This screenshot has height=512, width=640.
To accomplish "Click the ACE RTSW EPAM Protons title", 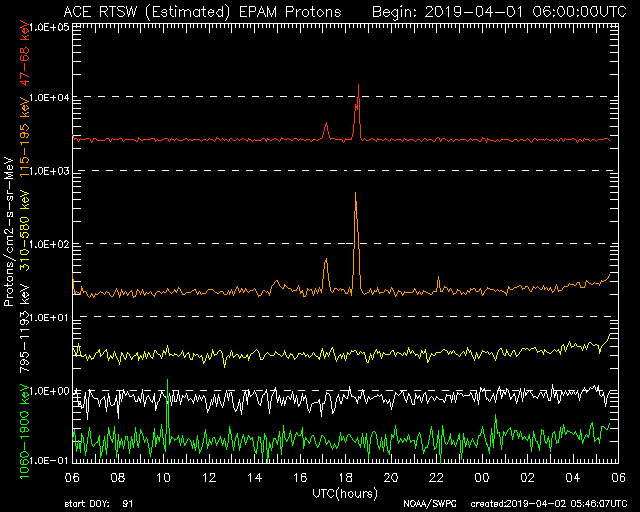I will coord(201,11).
